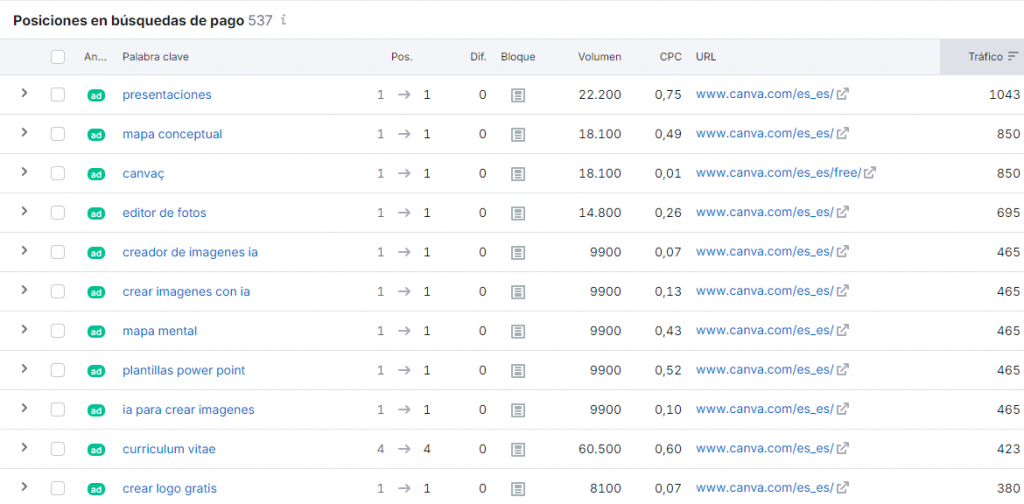The image size is (1024, 504).
Task: Open external link icon for plantillas power point
Action: pyautogui.click(x=843, y=370)
